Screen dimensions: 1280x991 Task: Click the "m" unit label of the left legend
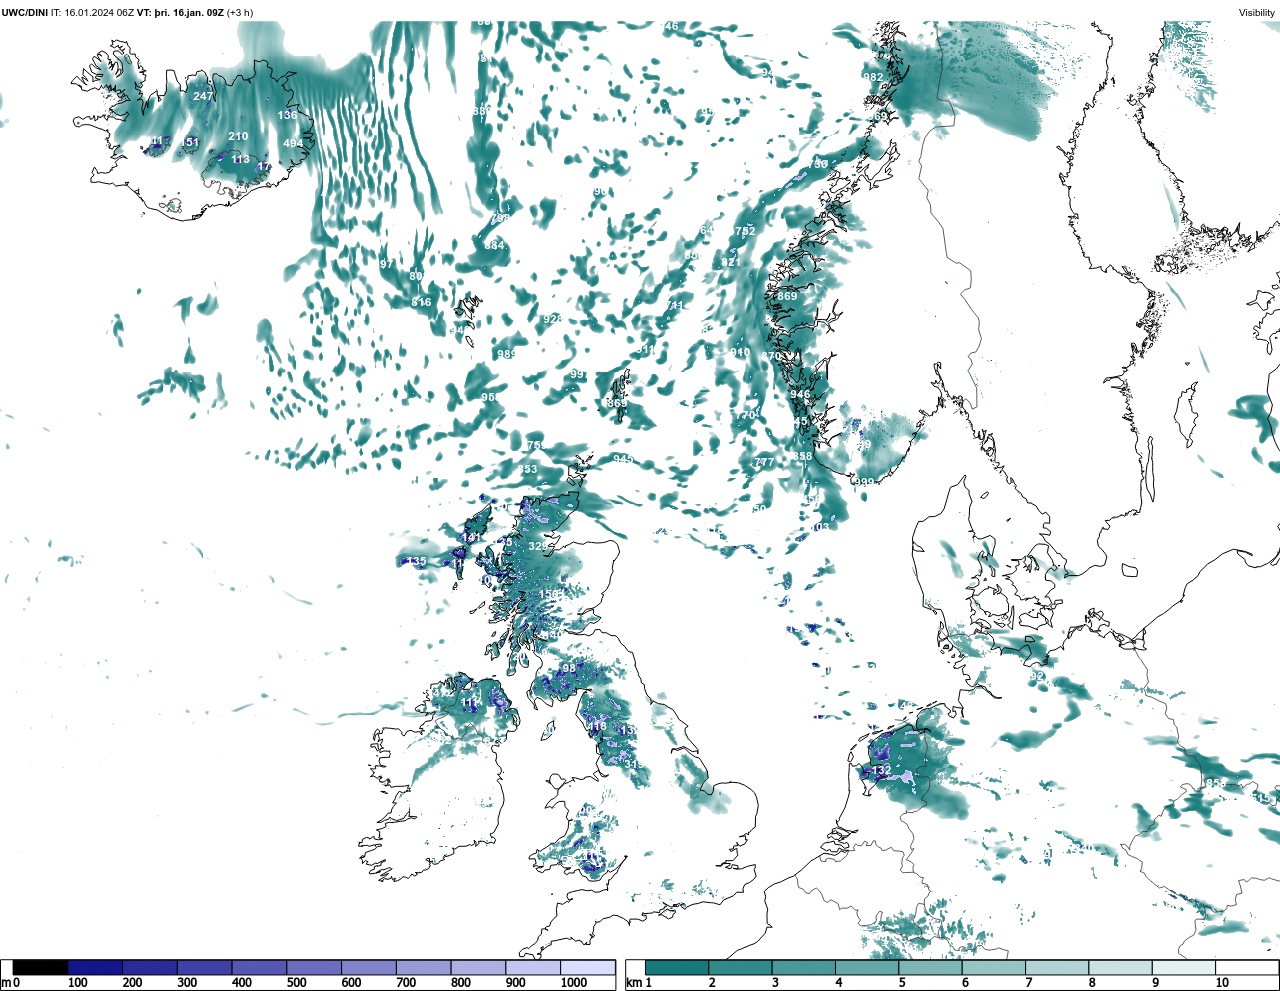(x=6, y=983)
